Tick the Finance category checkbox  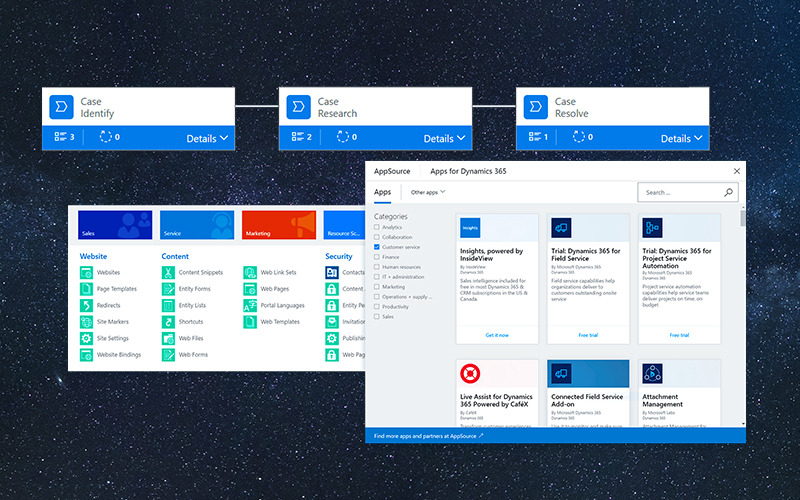(377, 257)
